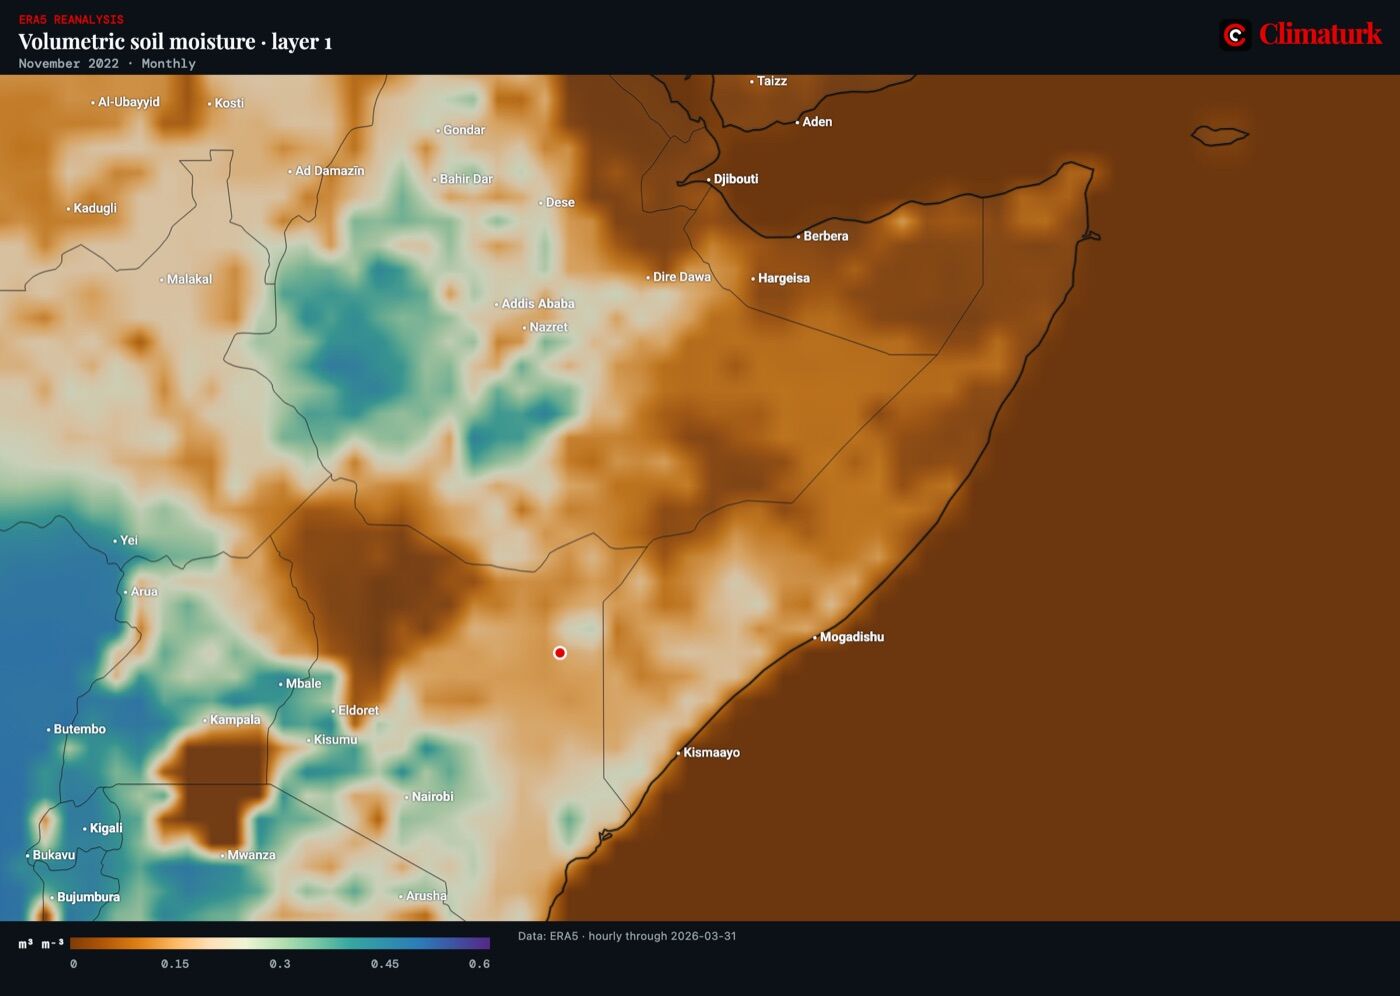
Task: Select the Kadugli city label
Action: (95, 208)
